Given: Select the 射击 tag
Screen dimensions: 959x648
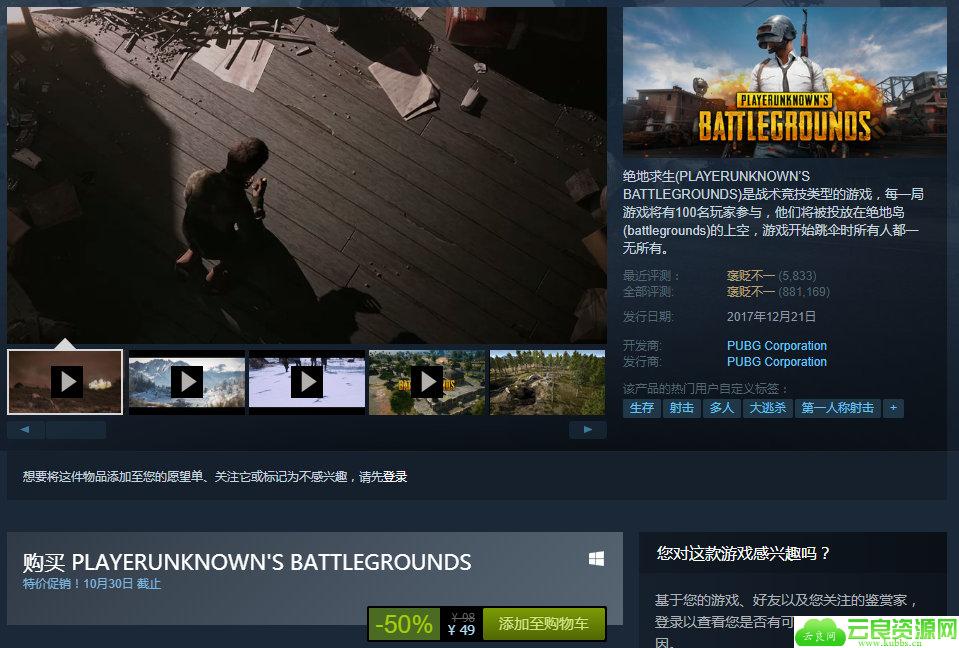Looking at the screenshot, I should [681, 408].
